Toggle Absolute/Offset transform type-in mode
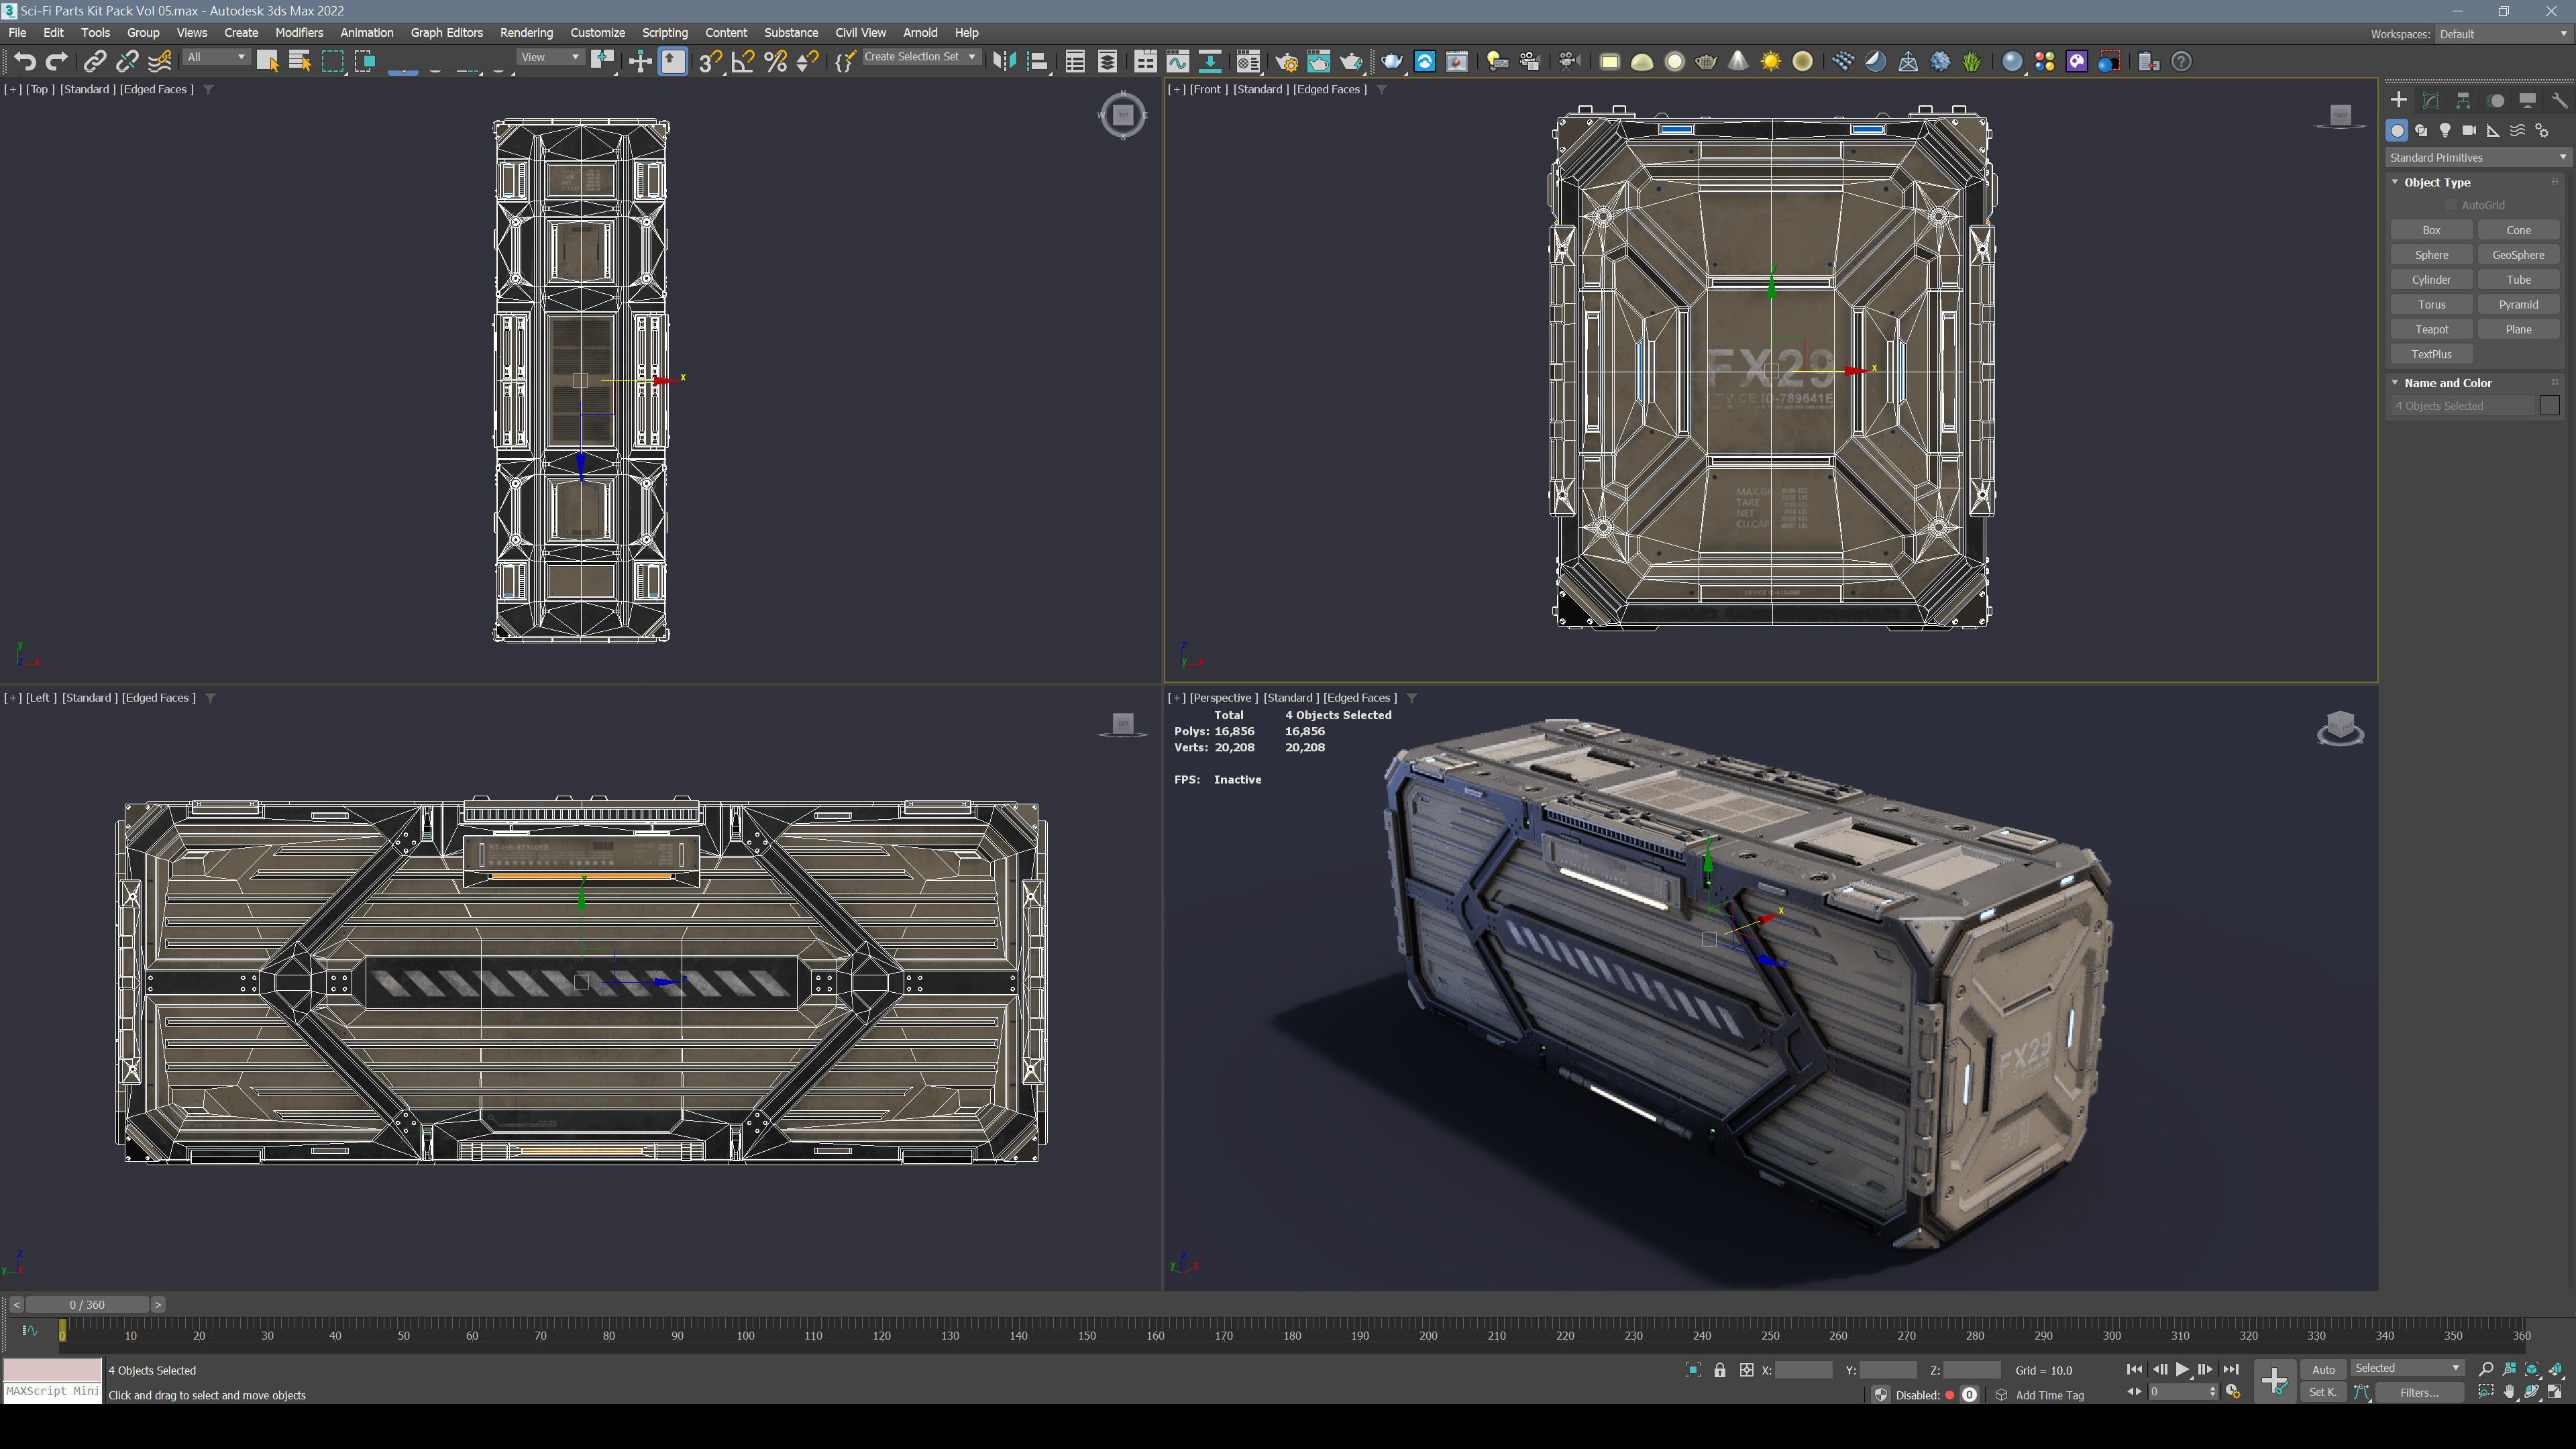 1746,1370
